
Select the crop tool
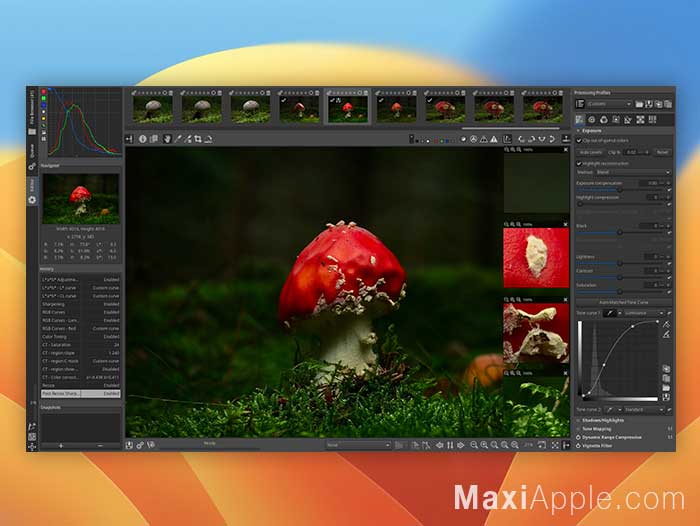tap(198, 139)
